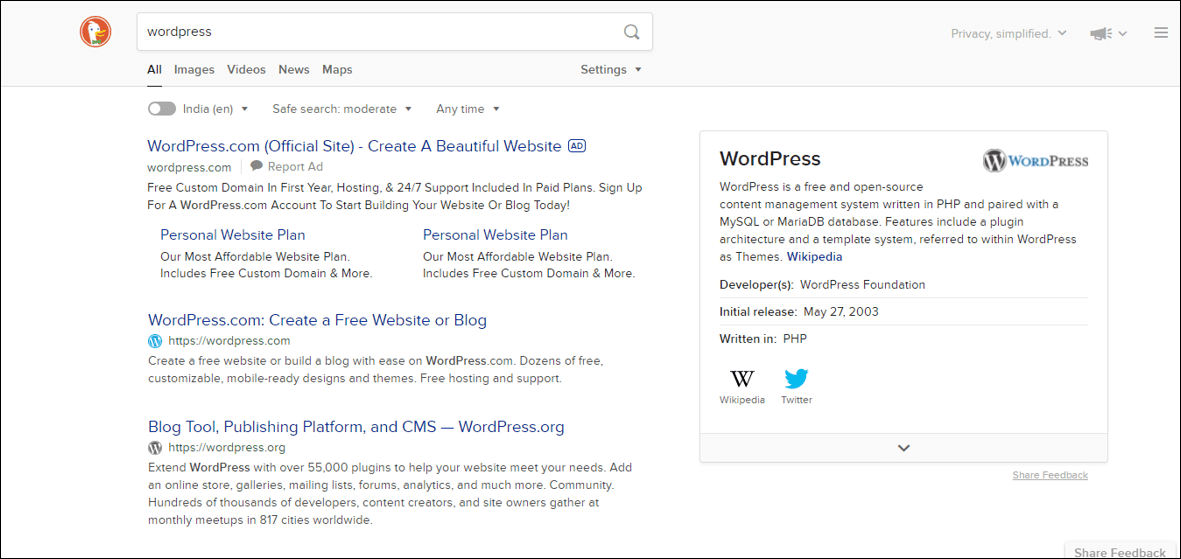1181x559 pixels.
Task: Click the Report Ad speech bubble icon
Action: [257, 166]
